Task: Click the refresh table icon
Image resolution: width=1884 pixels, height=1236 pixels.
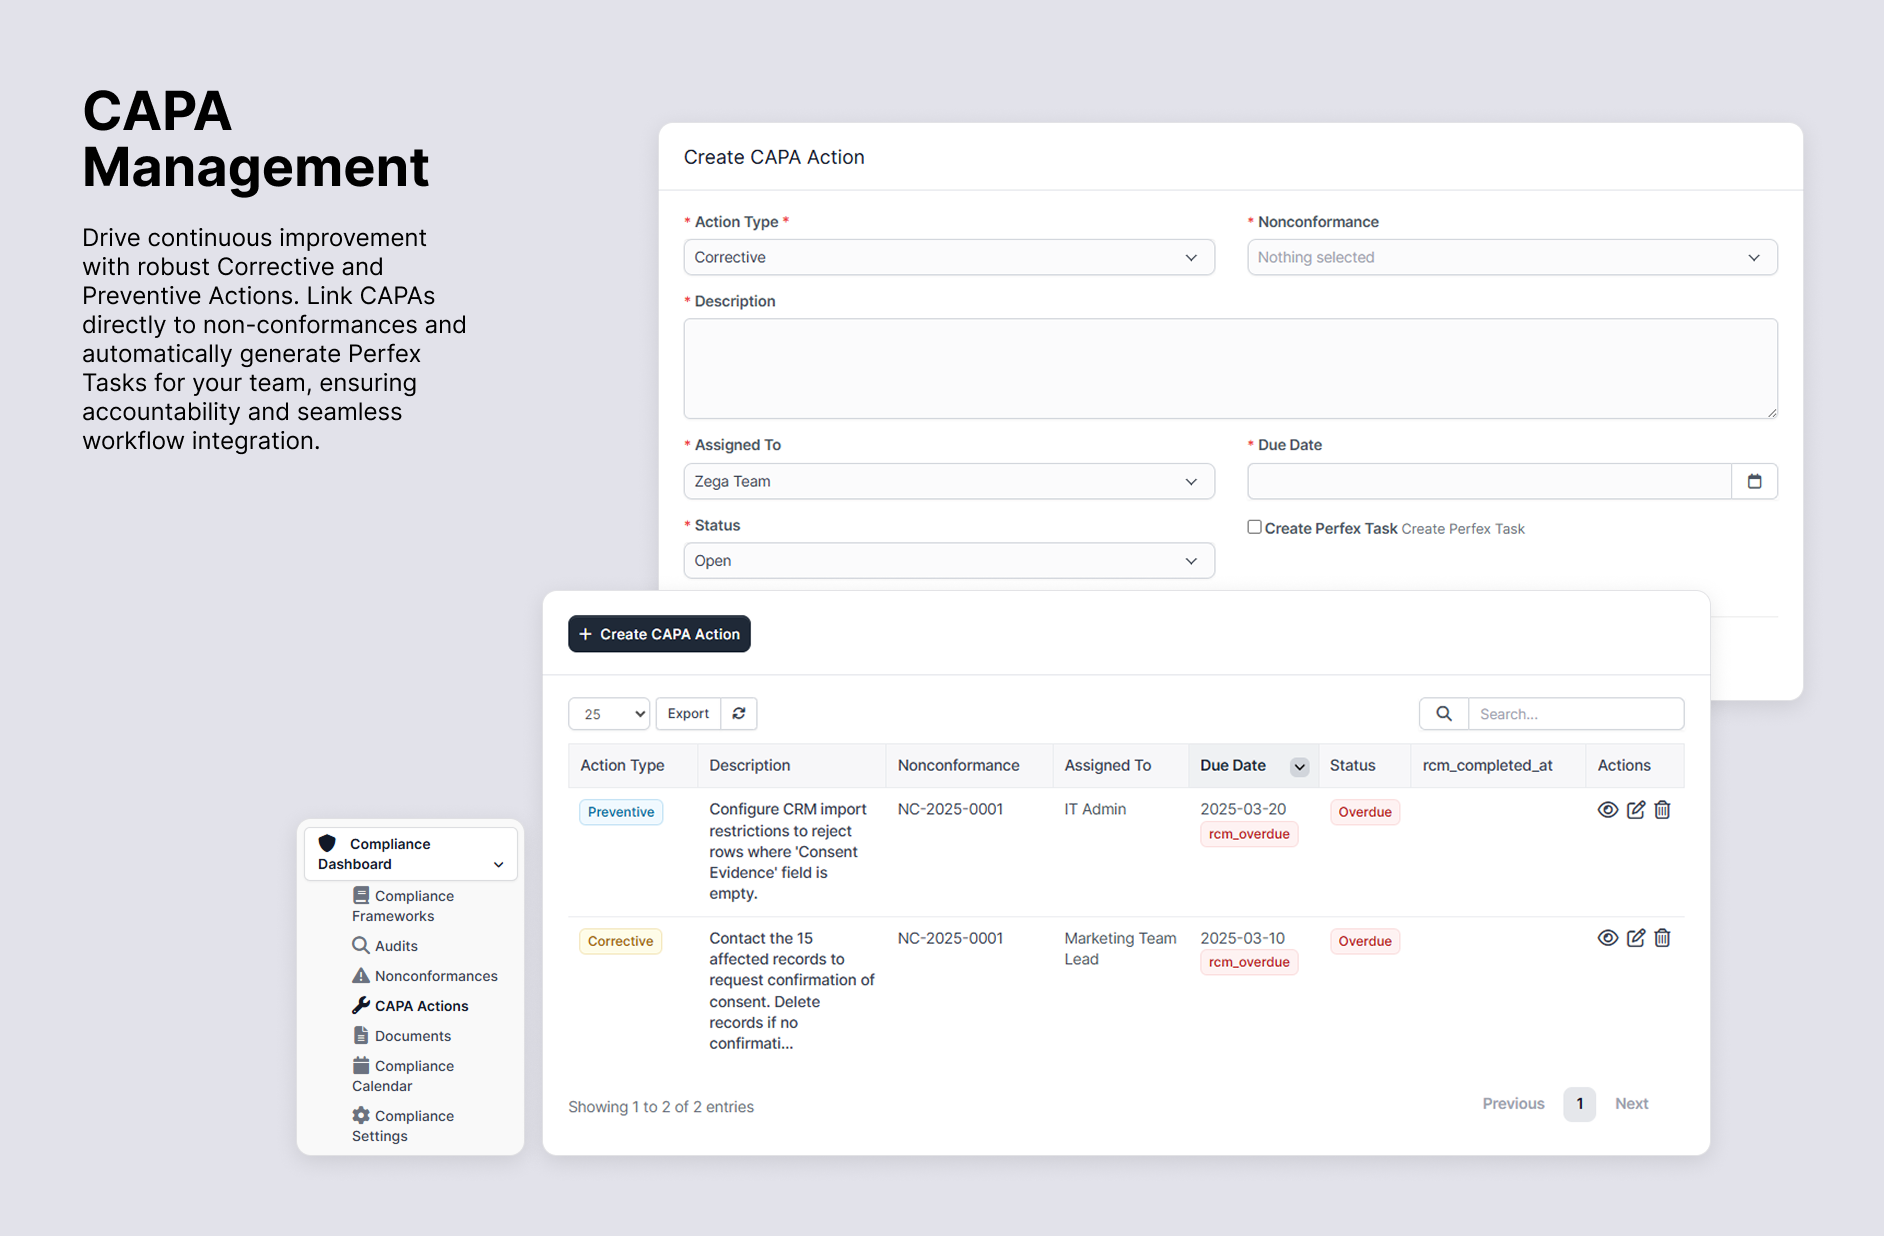Action: [x=739, y=714]
